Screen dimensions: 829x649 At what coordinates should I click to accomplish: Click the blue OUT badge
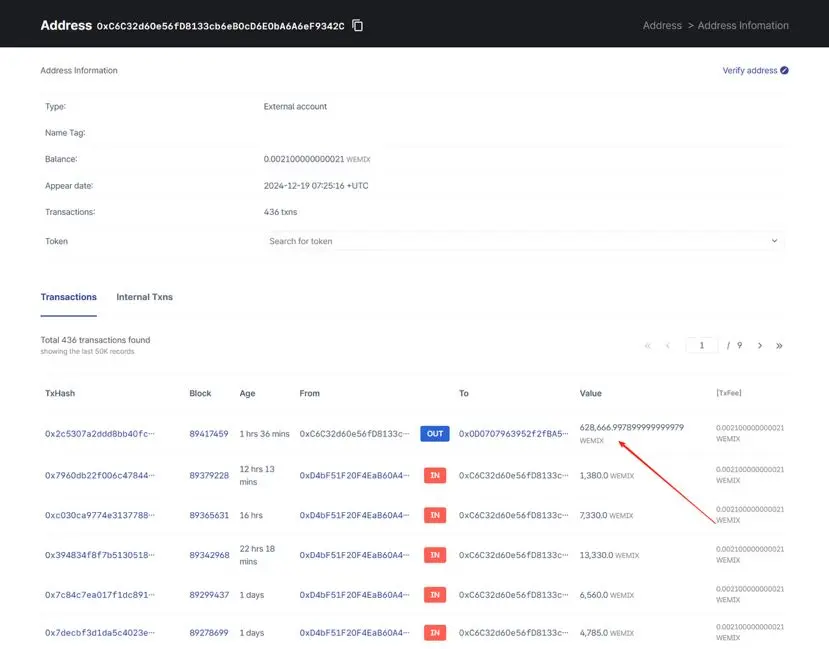(435, 434)
